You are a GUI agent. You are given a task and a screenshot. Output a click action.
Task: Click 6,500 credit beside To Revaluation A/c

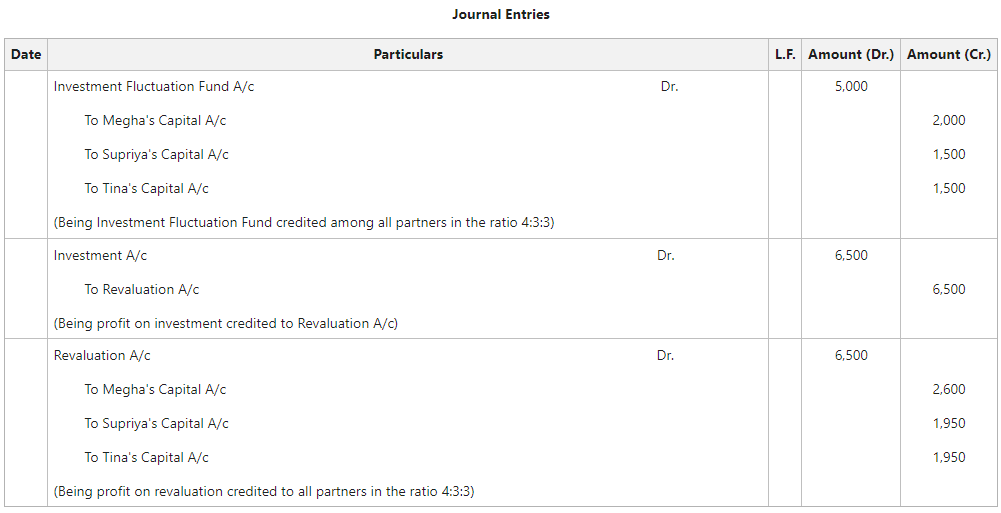(x=948, y=290)
